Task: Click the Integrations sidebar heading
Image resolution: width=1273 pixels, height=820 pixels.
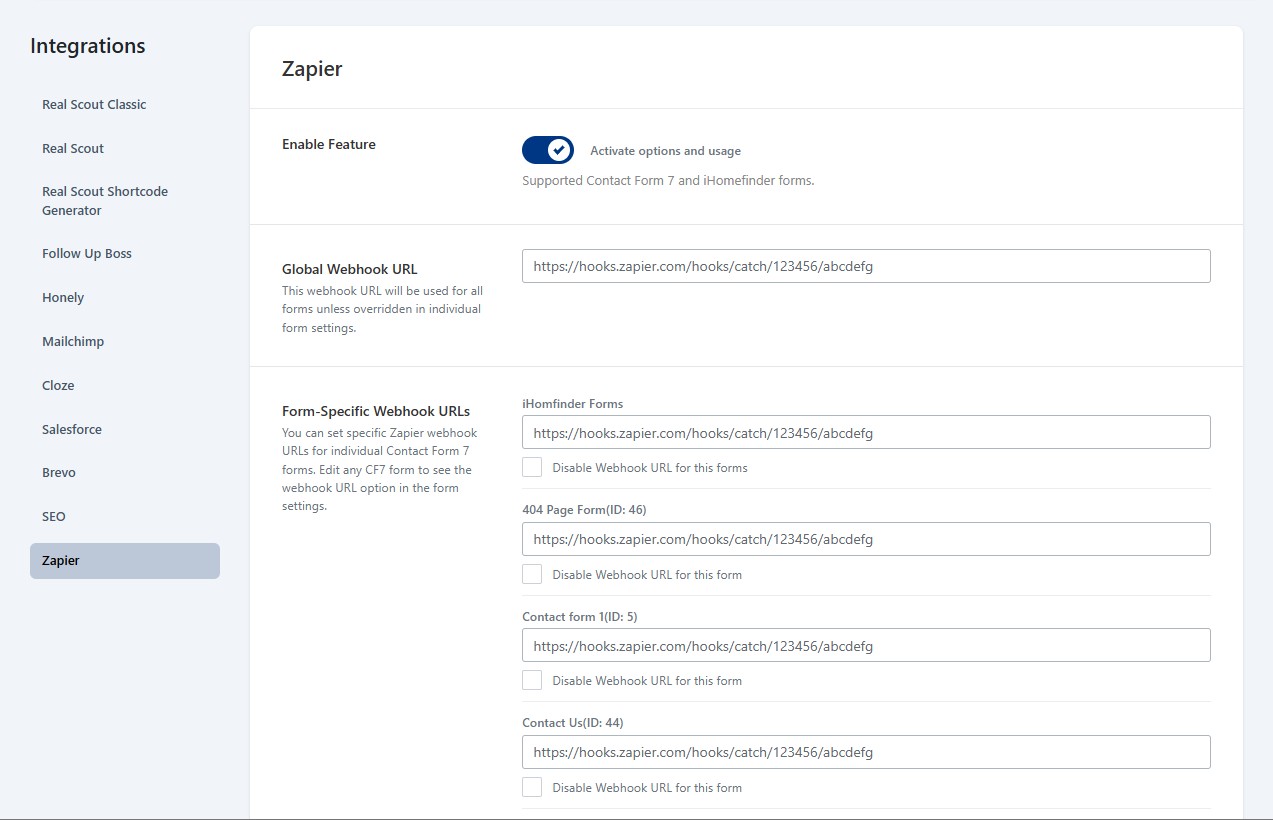Action: (x=88, y=46)
